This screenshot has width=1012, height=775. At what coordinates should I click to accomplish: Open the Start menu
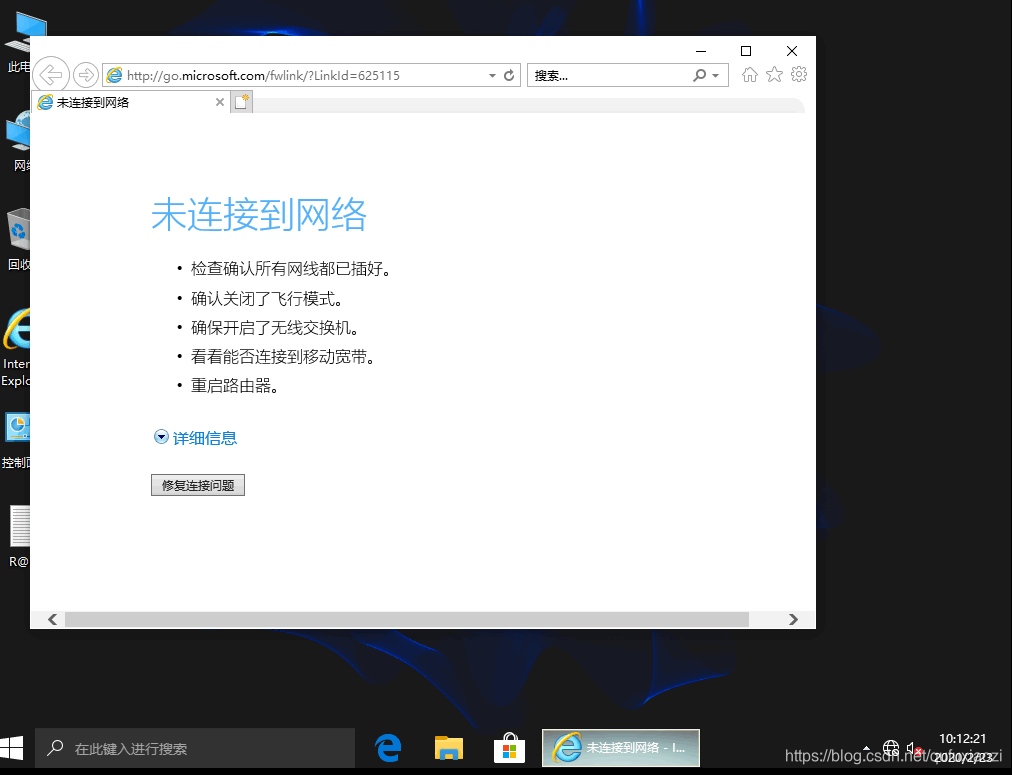tap(13, 747)
